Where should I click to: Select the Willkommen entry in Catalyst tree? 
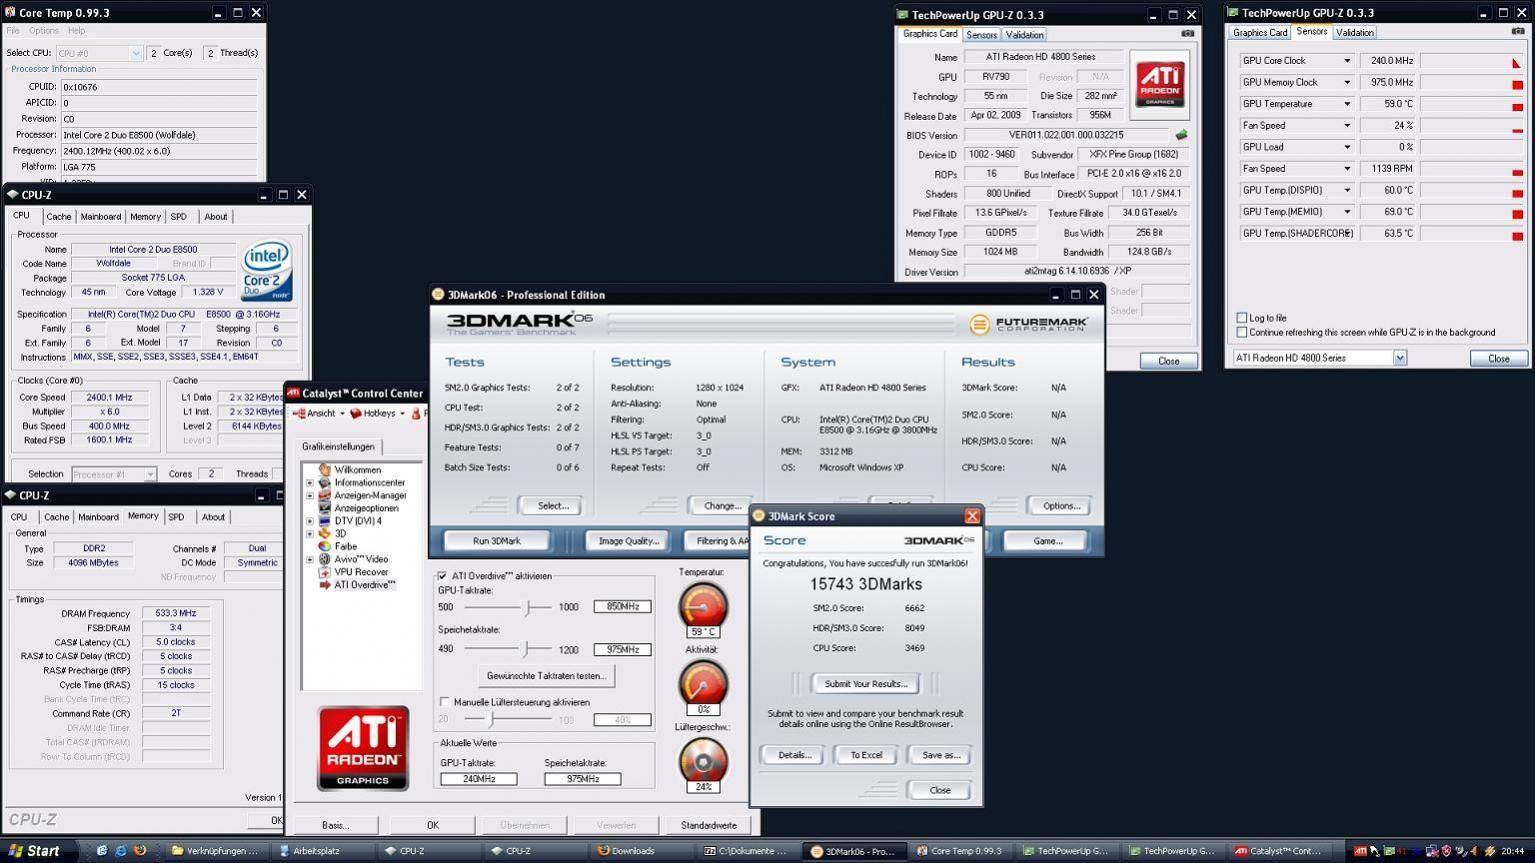click(357, 469)
